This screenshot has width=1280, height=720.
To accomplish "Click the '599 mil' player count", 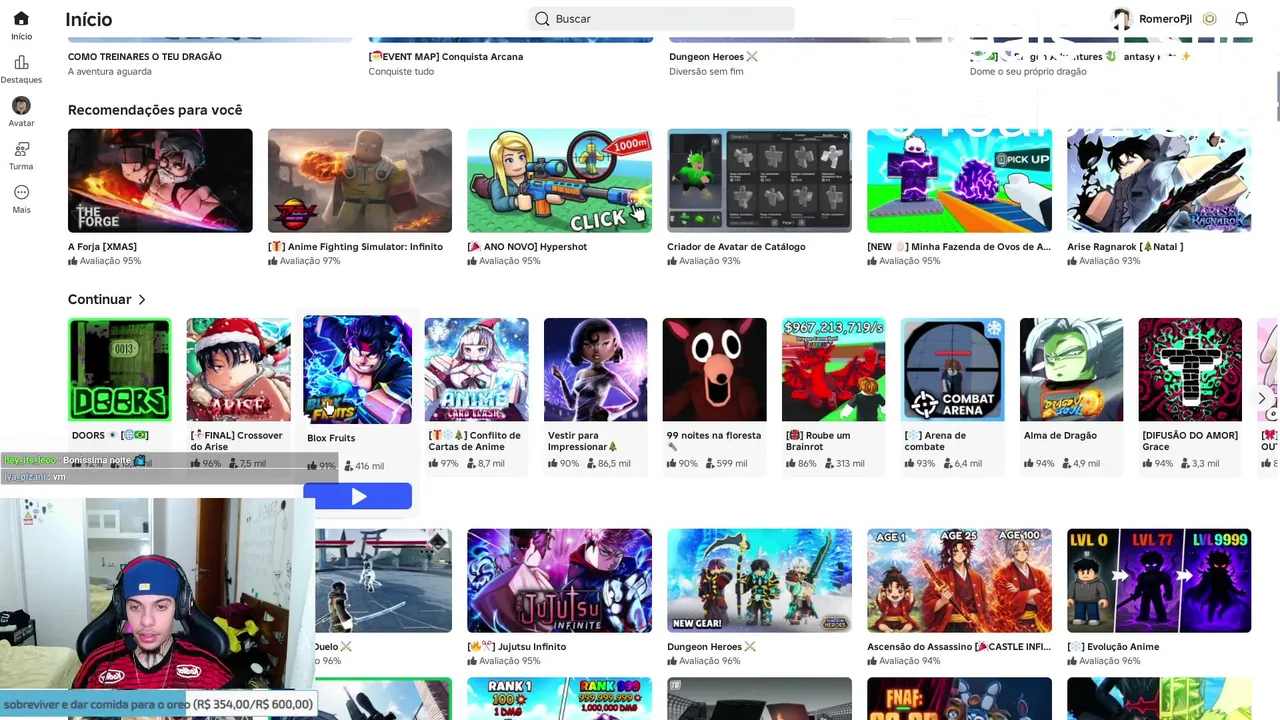I will click(x=726, y=464).
